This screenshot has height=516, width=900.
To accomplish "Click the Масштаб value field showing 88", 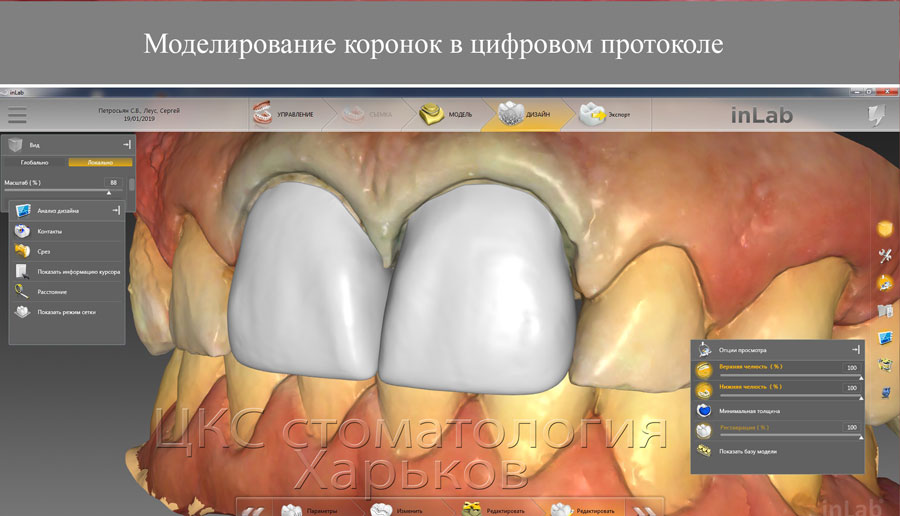I will point(113,183).
